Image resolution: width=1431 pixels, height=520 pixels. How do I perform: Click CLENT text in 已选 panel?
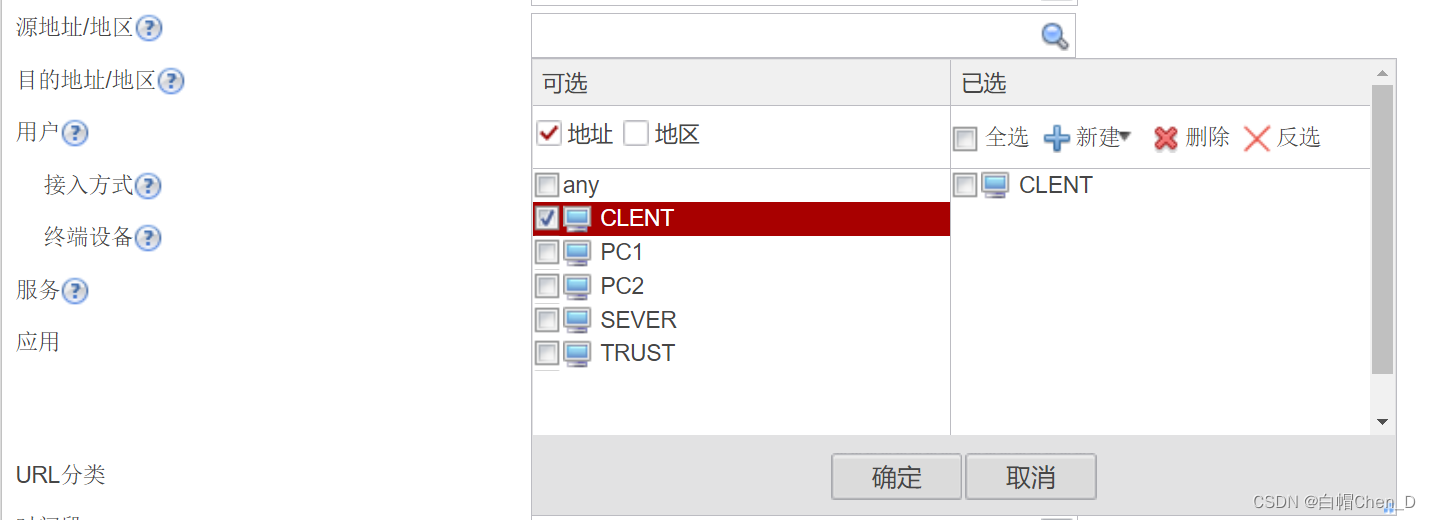tap(1056, 186)
